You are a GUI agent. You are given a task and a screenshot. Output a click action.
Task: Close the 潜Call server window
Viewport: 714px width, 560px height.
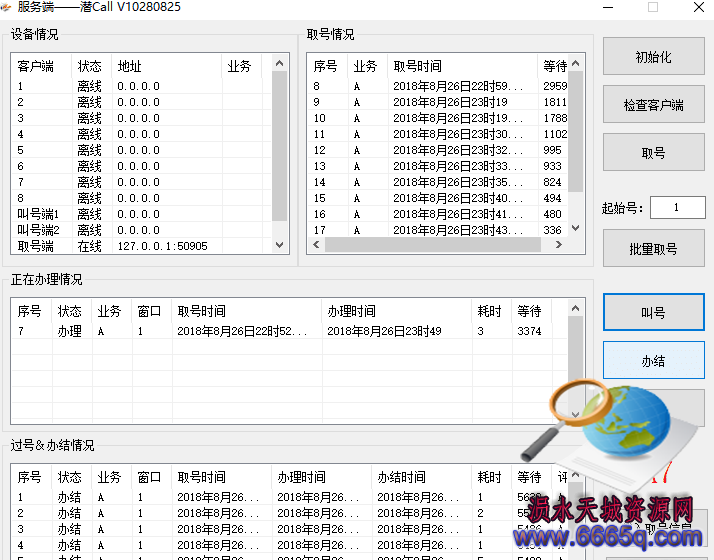pyautogui.click(x=699, y=7)
